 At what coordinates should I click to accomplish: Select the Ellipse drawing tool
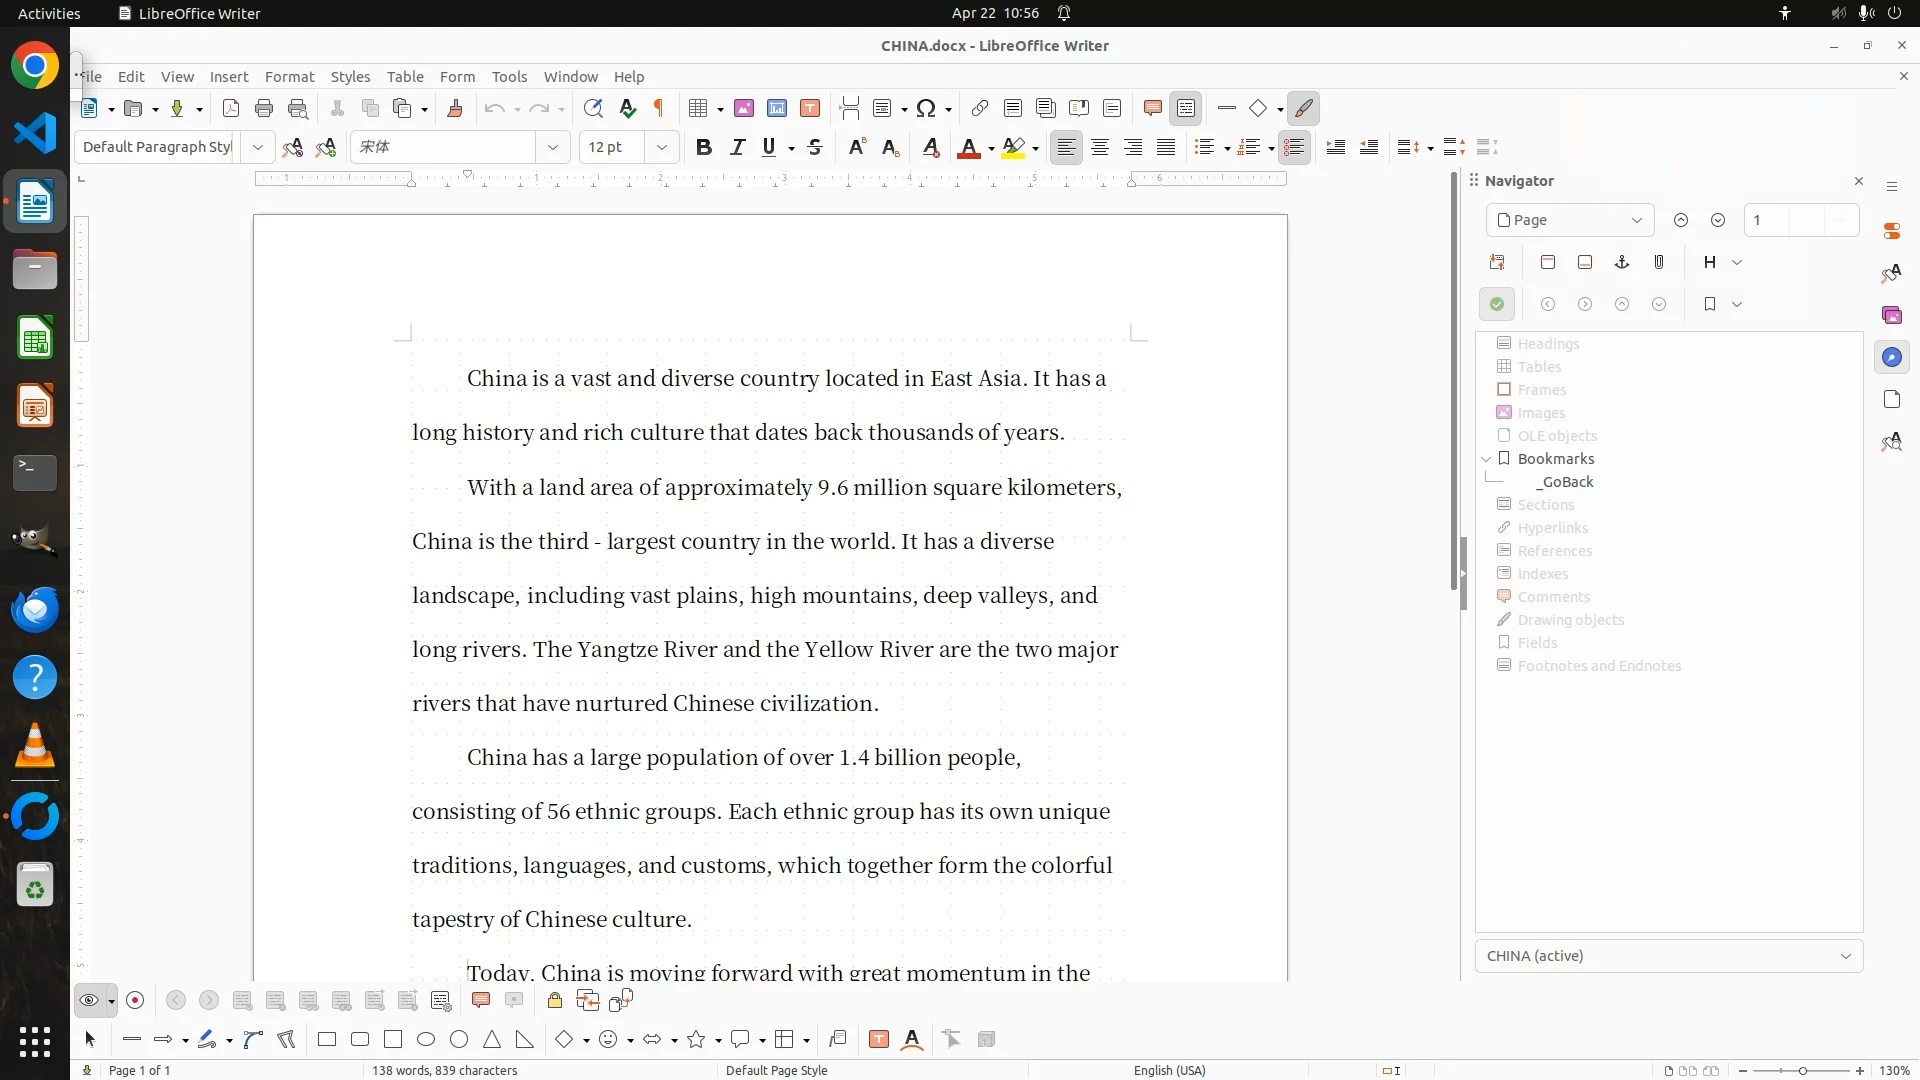pyautogui.click(x=426, y=1040)
